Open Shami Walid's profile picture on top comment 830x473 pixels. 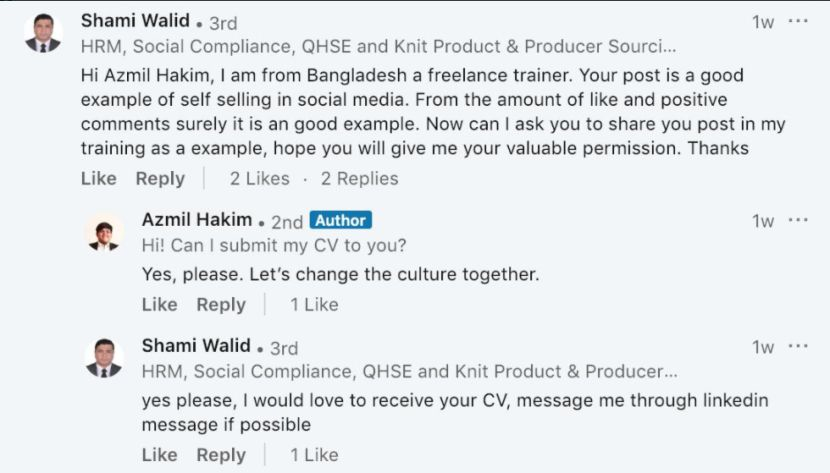[x=43, y=33]
